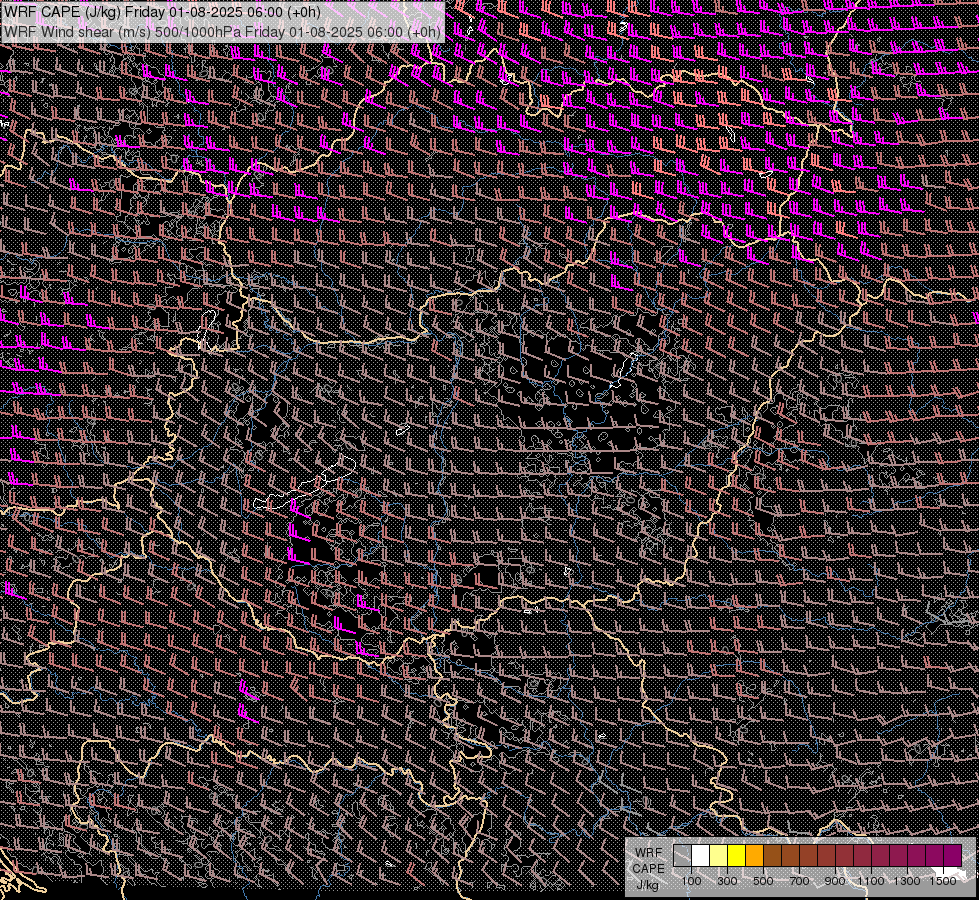Click the legend's WRF CAPE J/kg label
Screen dimensions: 979x900
[x=648, y=869]
